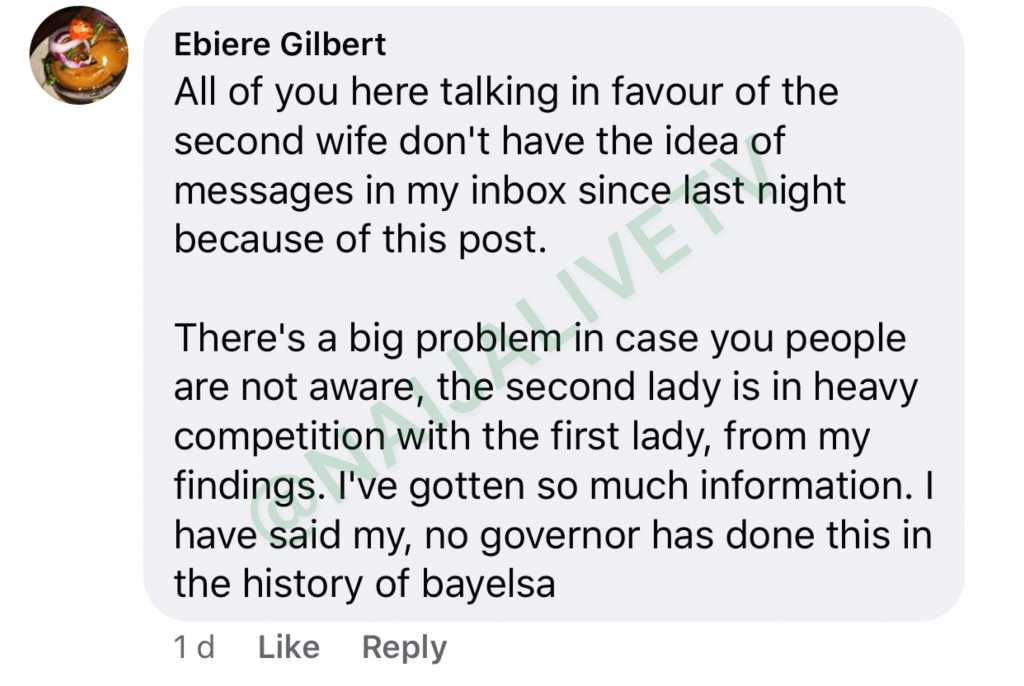Screen dimensions: 1024x686
Task: Open Ebiere Gilbert's profile picture
Action: tap(78, 55)
